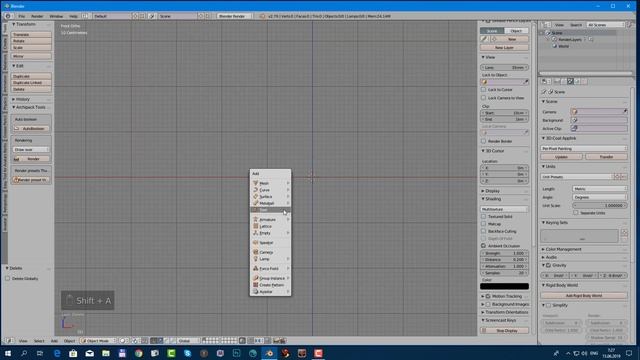This screenshot has height=360, width=640.
Task: Click the Lens value field
Action: [x=504, y=68]
